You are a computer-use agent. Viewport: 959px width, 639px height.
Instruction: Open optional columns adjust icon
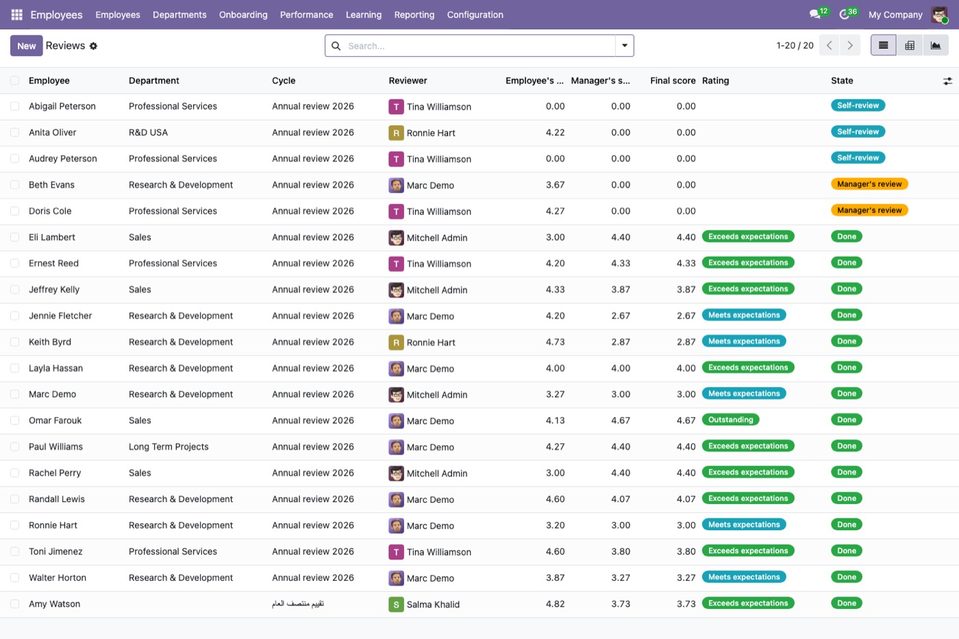(947, 81)
